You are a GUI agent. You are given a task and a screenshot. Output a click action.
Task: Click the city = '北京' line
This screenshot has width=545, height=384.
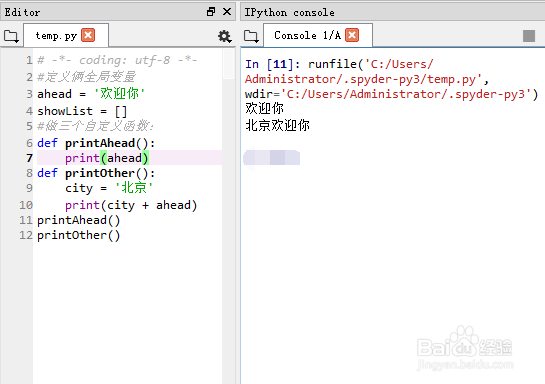click(109, 188)
